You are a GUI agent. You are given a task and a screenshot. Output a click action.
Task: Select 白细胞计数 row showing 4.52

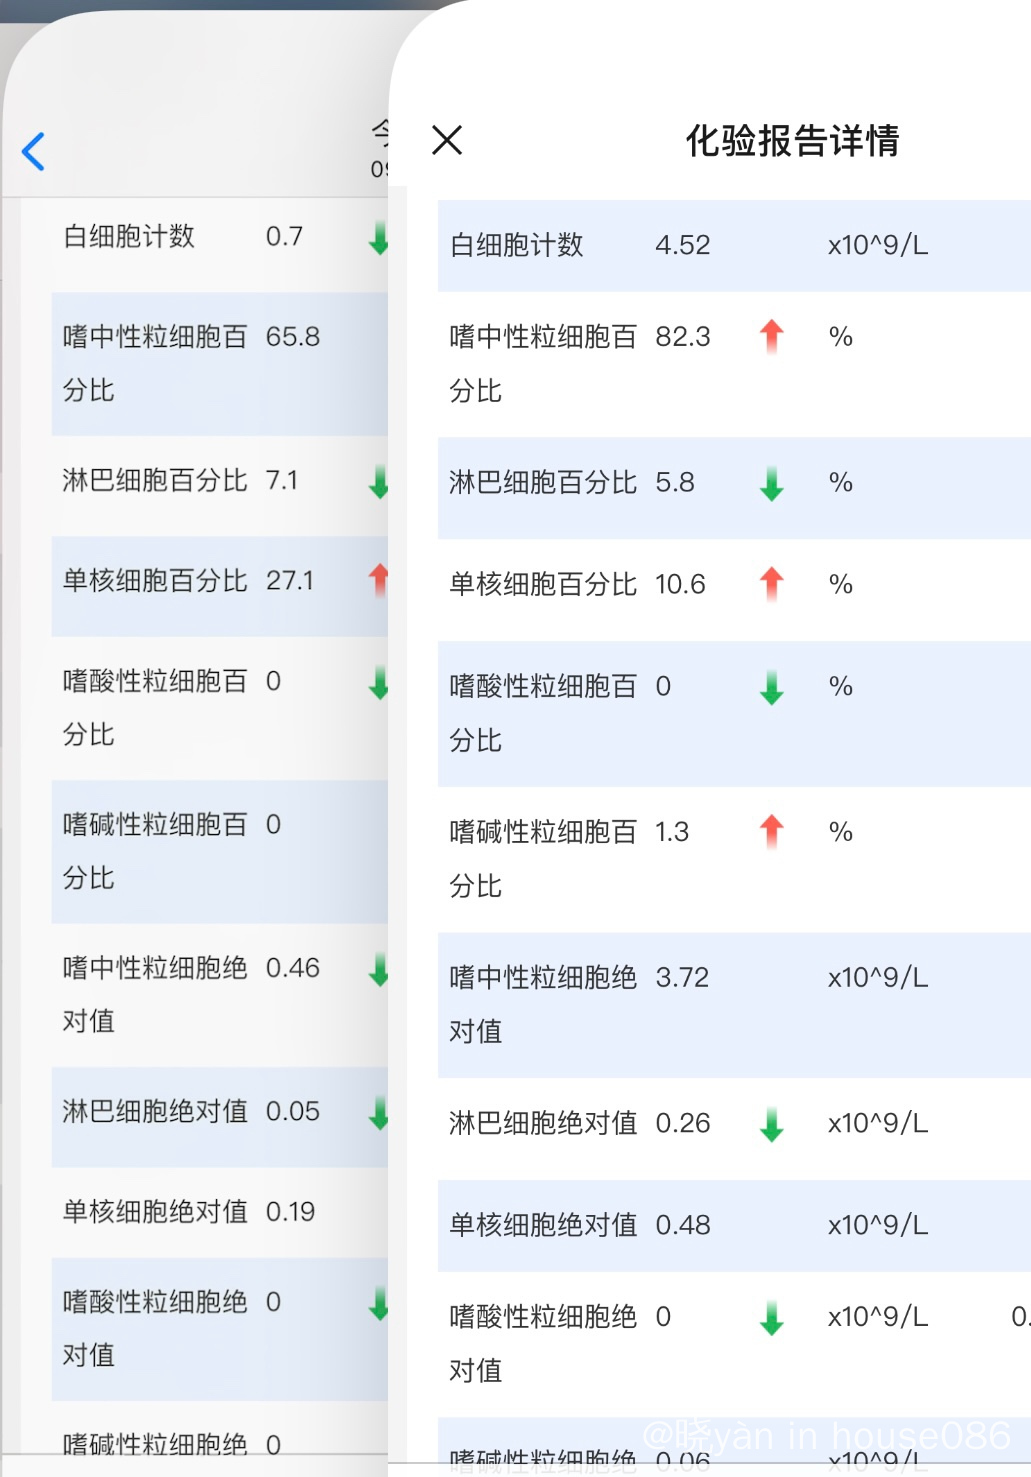pyautogui.click(x=734, y=246)
